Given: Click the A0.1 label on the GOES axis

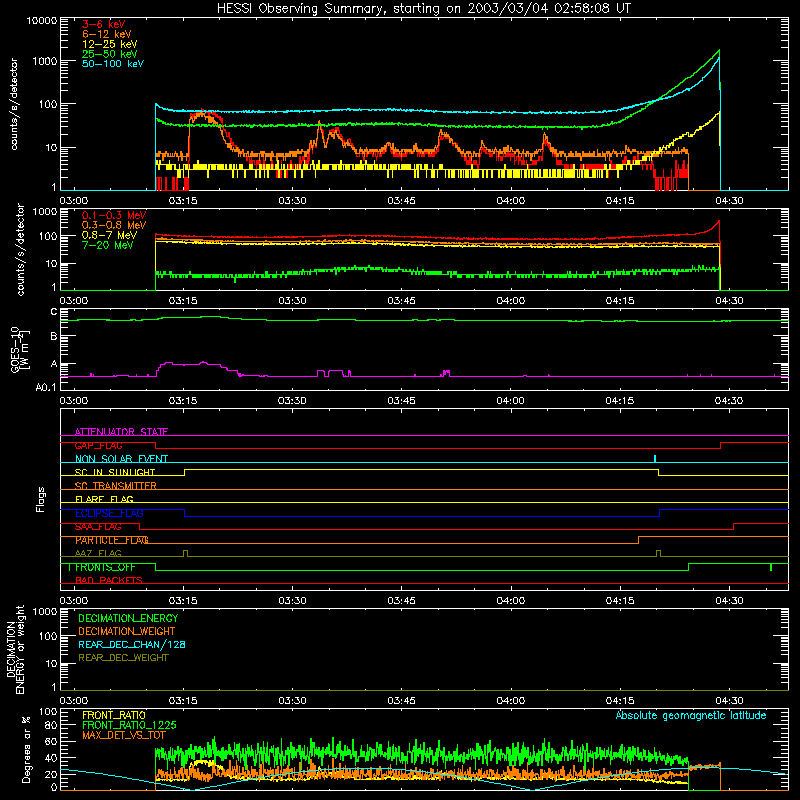Looking at the screenshot, I should click(x=46, y=387).
